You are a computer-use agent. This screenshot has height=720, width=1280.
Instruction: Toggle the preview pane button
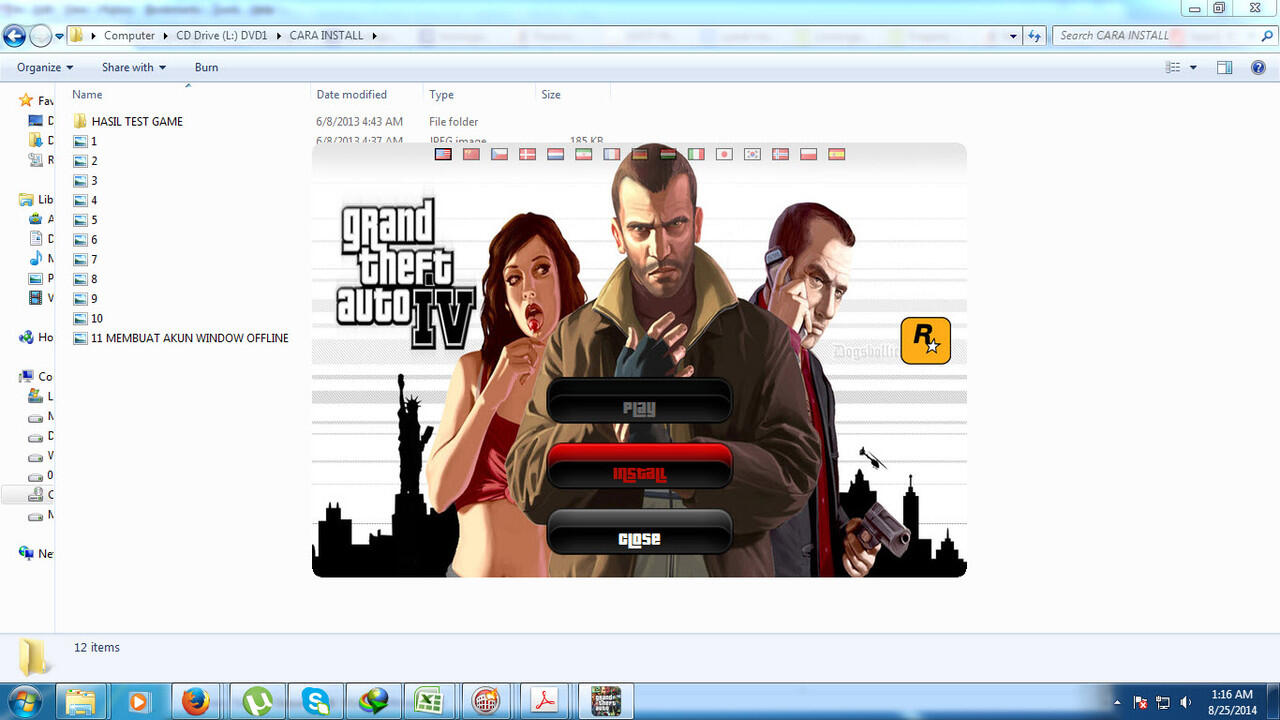click(1224, 67)
